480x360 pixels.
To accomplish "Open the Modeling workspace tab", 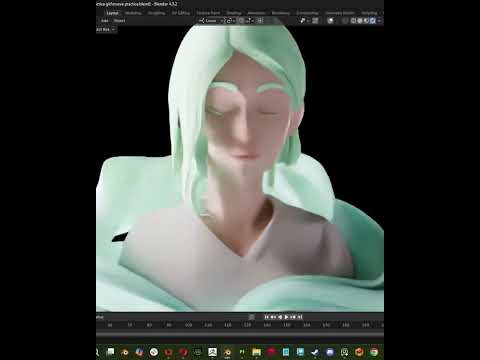I will pos(133,13).
